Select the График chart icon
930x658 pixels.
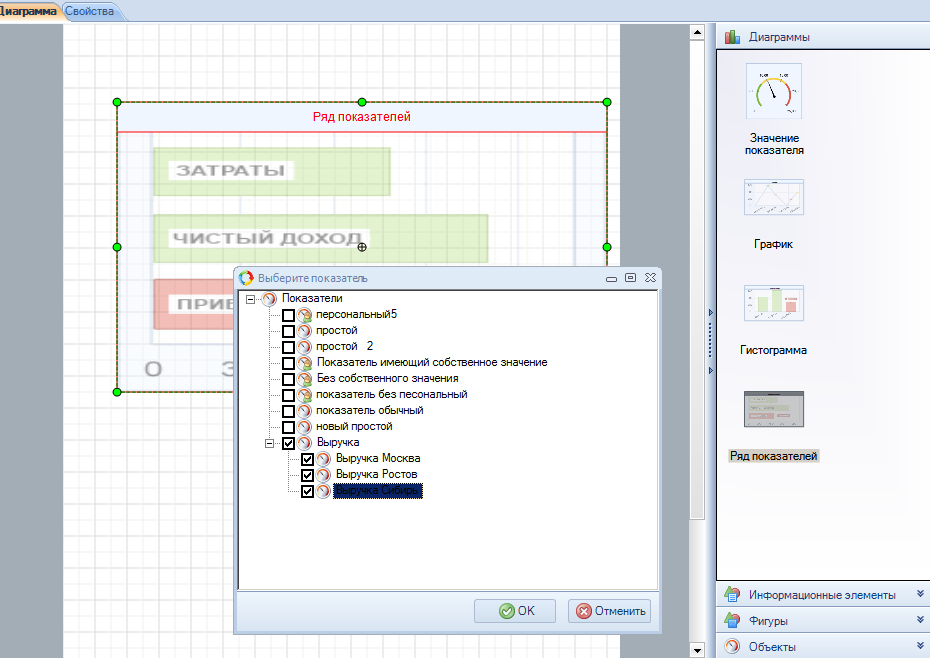[773, 198]
